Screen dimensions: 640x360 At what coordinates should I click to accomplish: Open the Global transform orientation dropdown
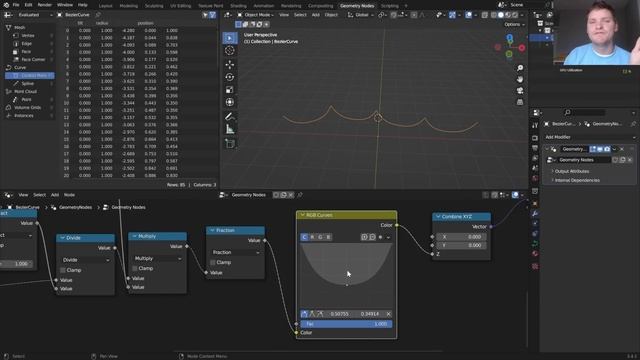361,15
